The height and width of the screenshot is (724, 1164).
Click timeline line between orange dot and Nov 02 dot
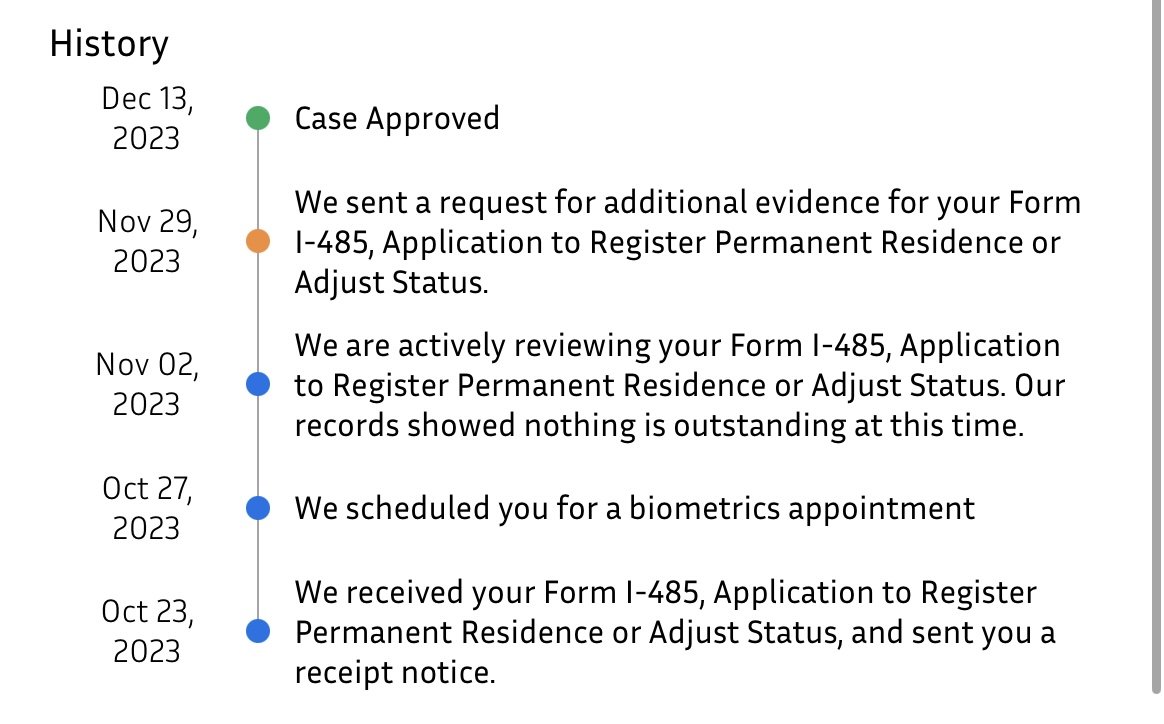click(x=258, y=313)
